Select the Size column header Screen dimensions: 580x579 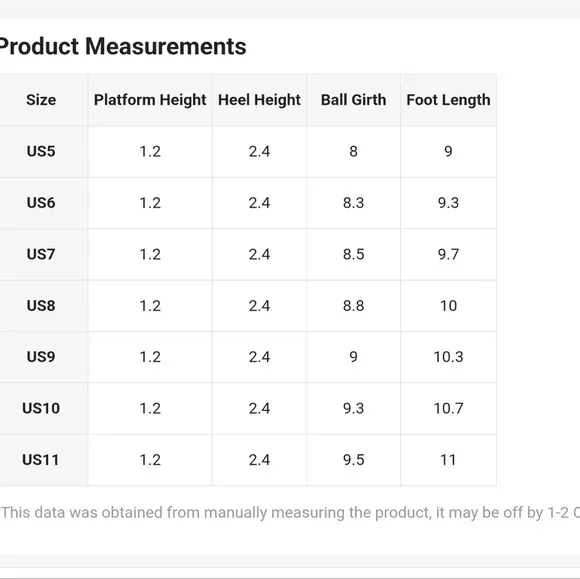pyautogui.click(x=41, y=100)
